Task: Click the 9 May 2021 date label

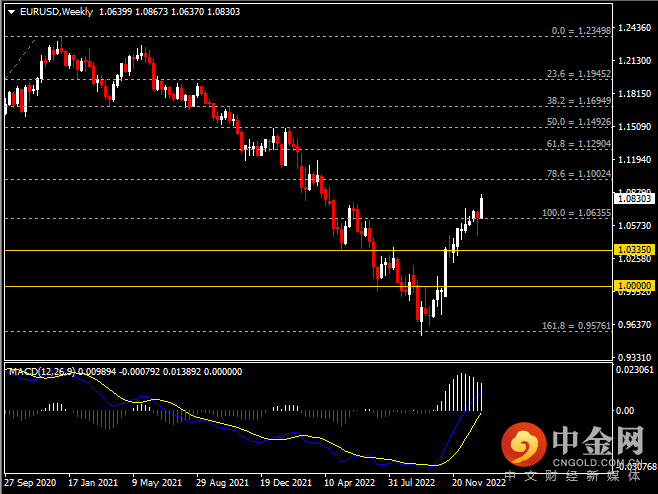Action: (x=157, y=483)
